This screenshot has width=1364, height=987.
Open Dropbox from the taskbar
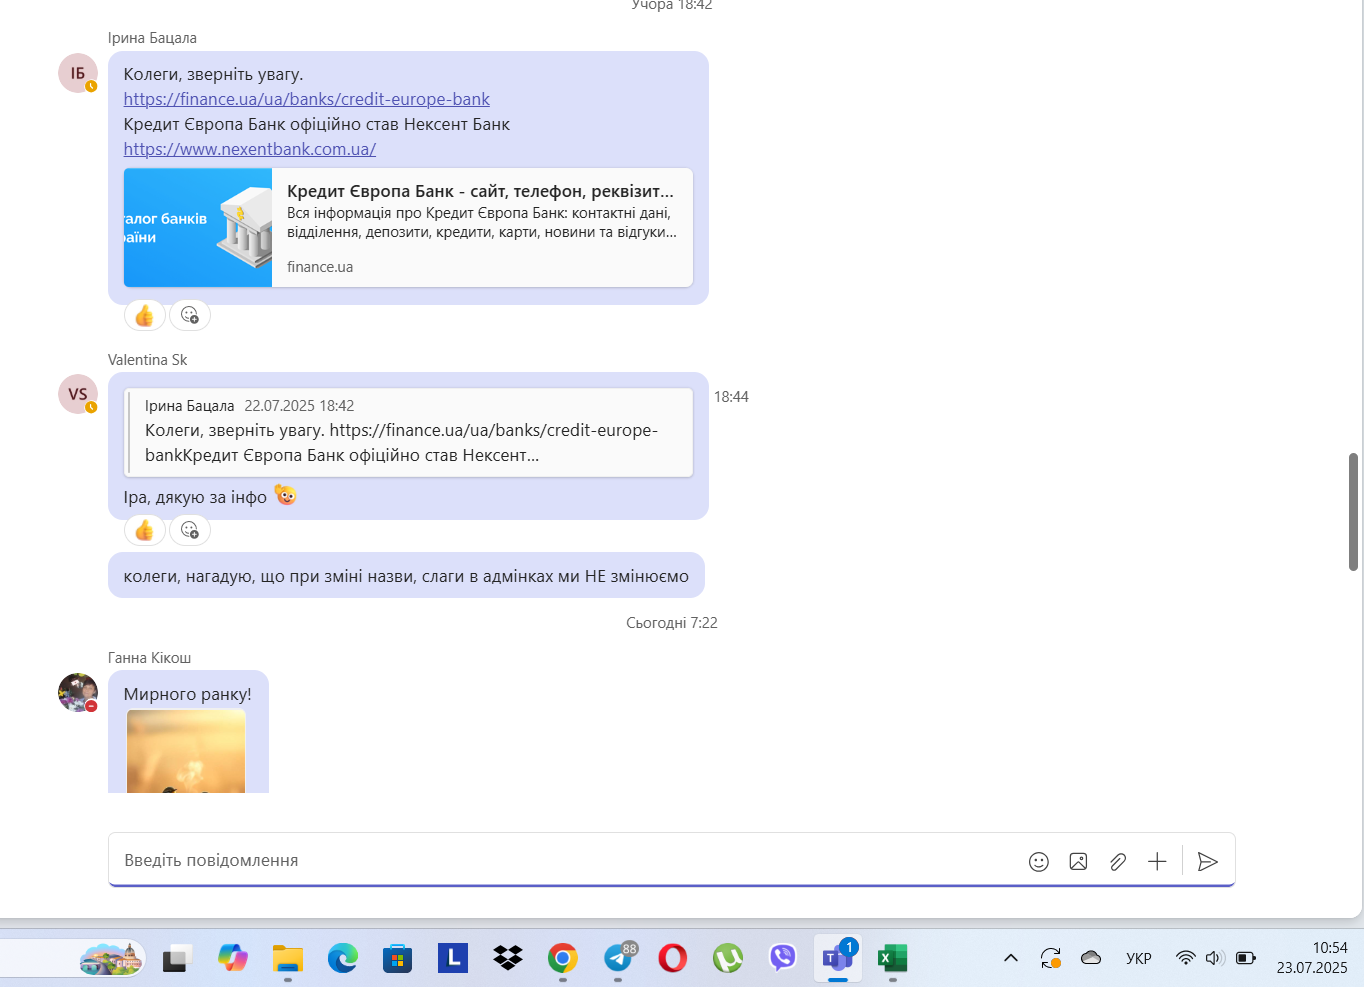508,959
